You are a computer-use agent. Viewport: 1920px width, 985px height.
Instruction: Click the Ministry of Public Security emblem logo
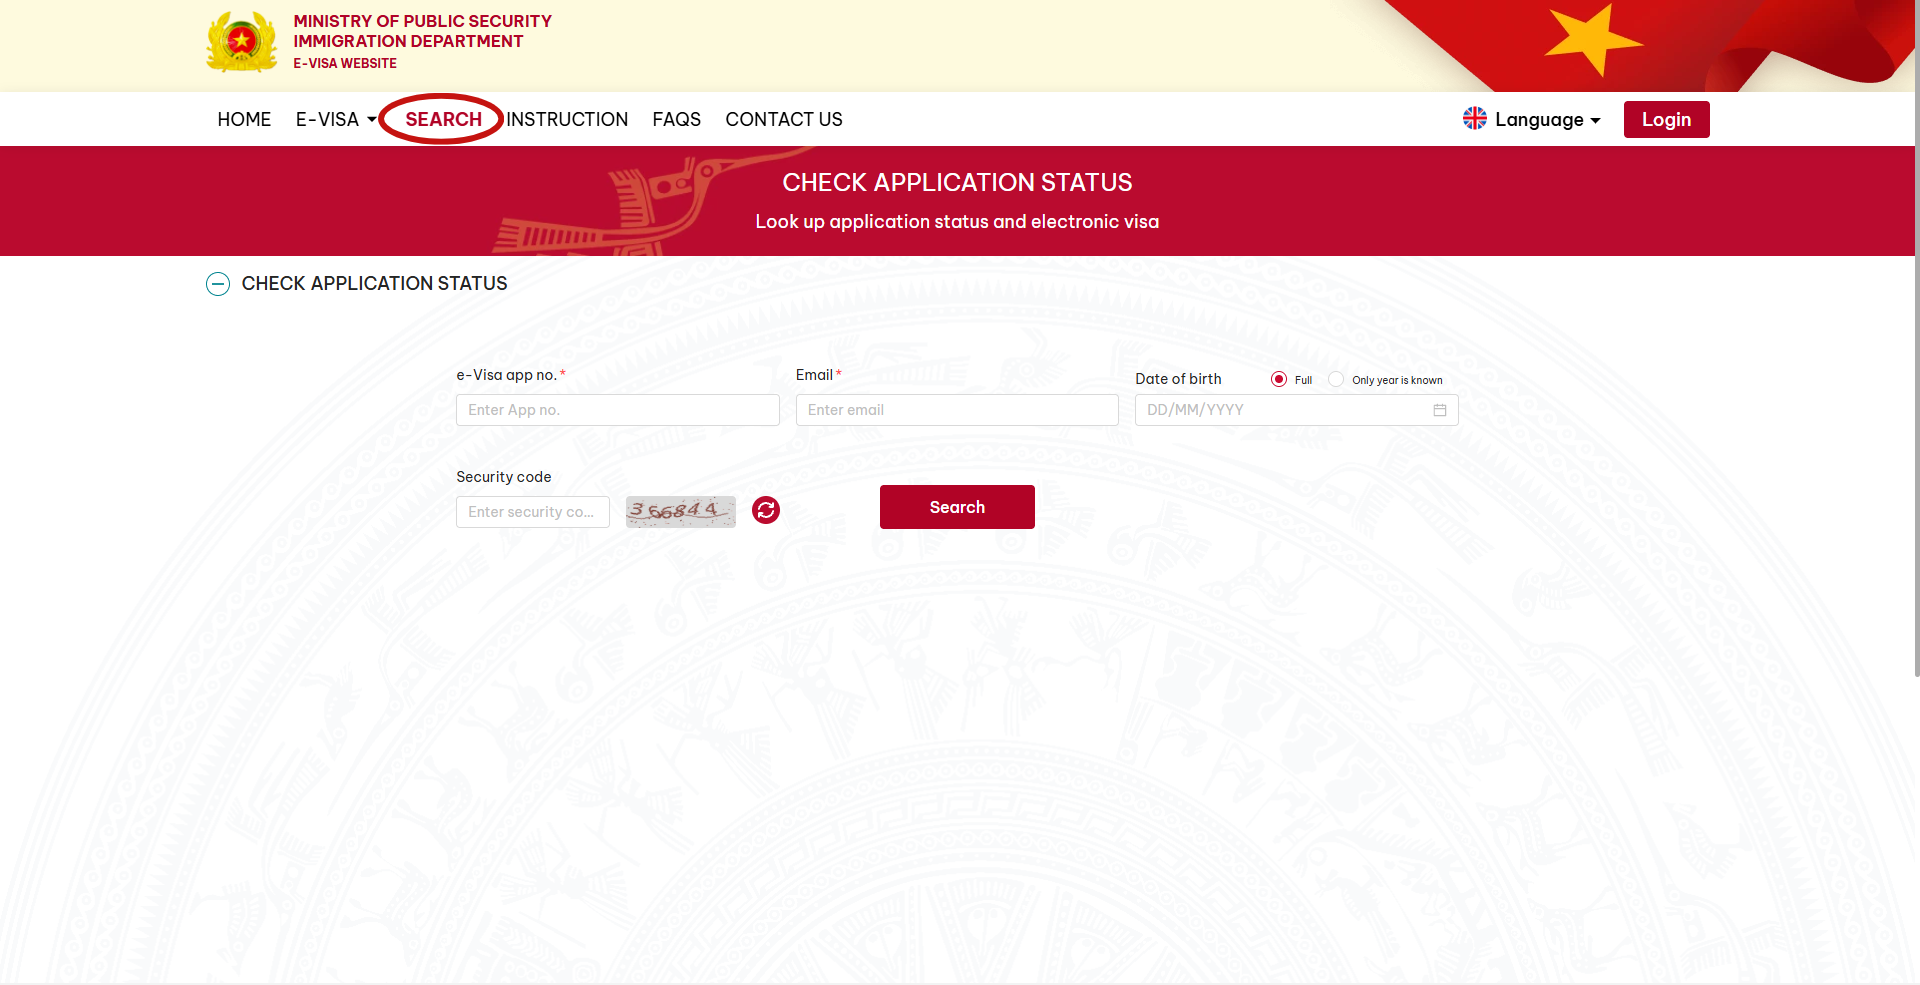tap(242, 42)
